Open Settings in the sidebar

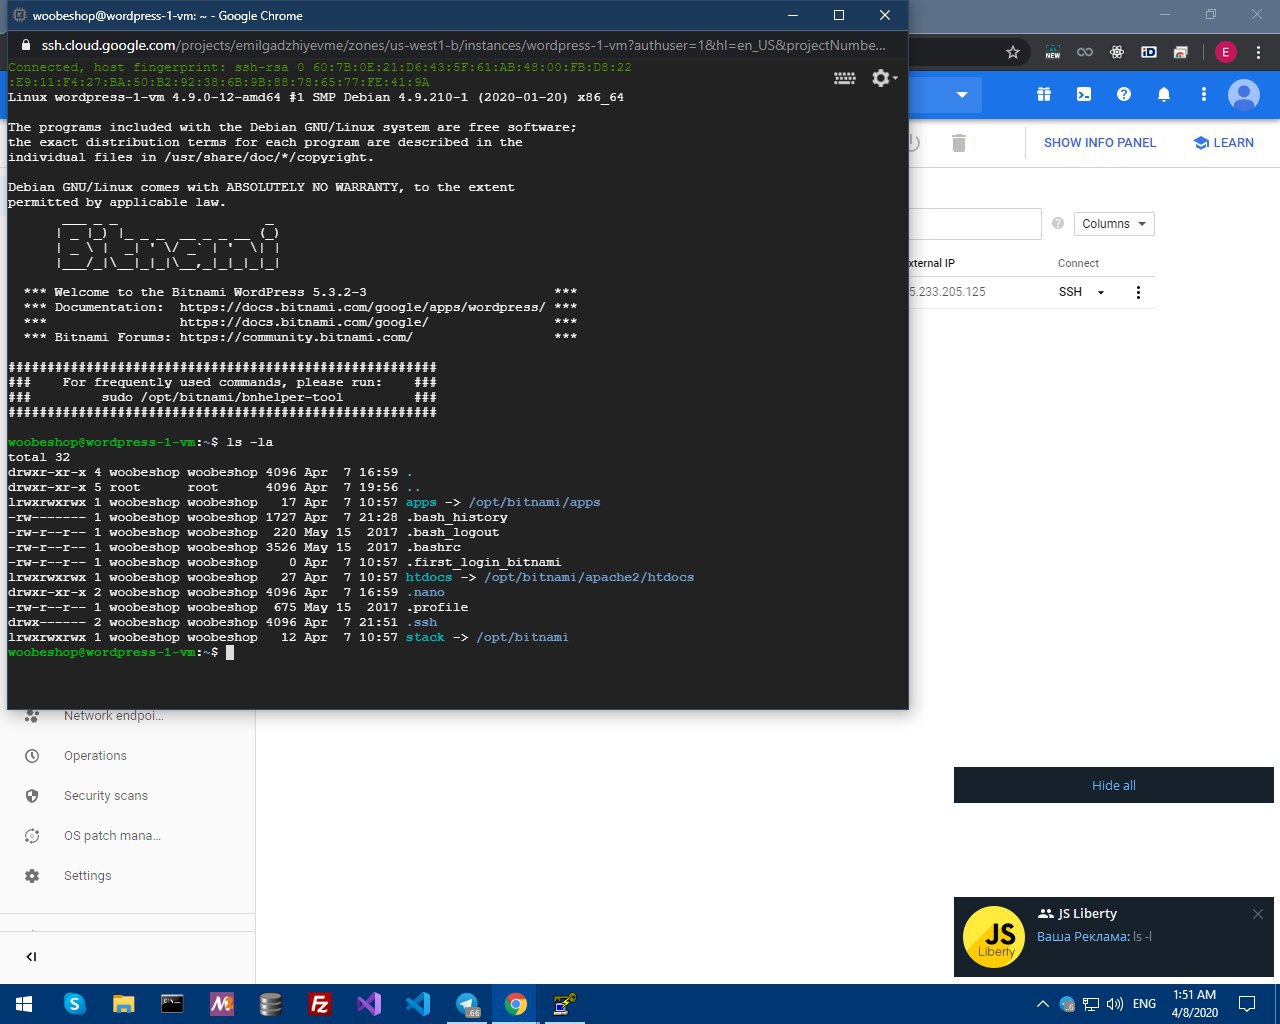coord(87,876)
